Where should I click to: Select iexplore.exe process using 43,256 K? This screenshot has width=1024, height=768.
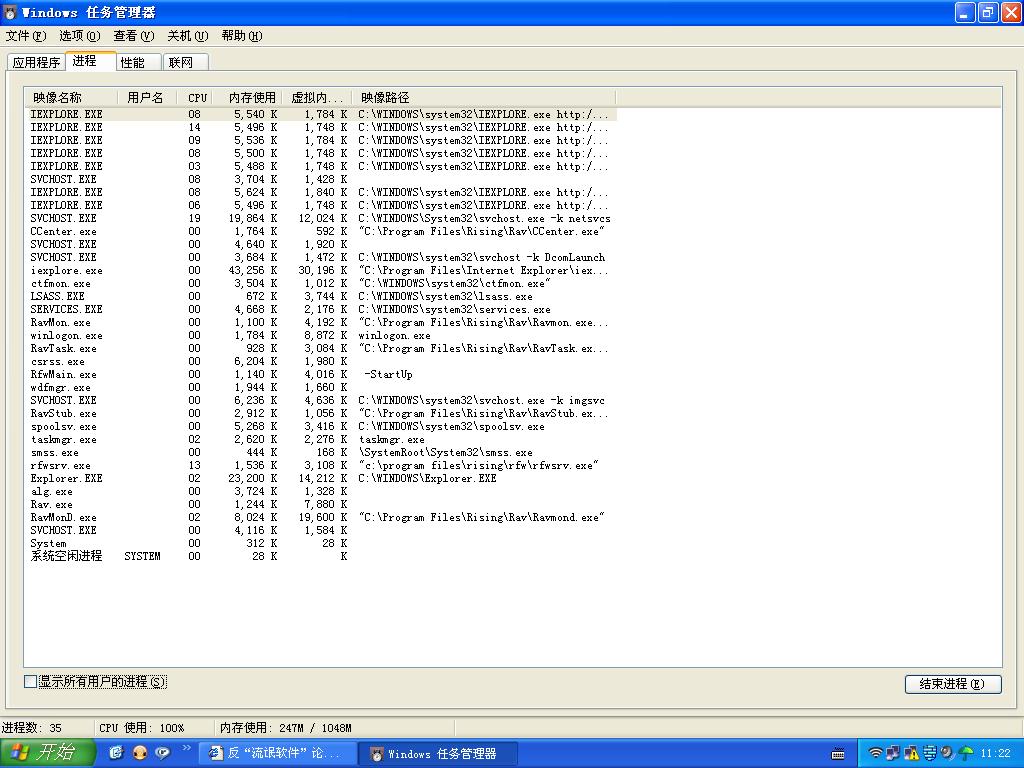click(x=321, y=270)
